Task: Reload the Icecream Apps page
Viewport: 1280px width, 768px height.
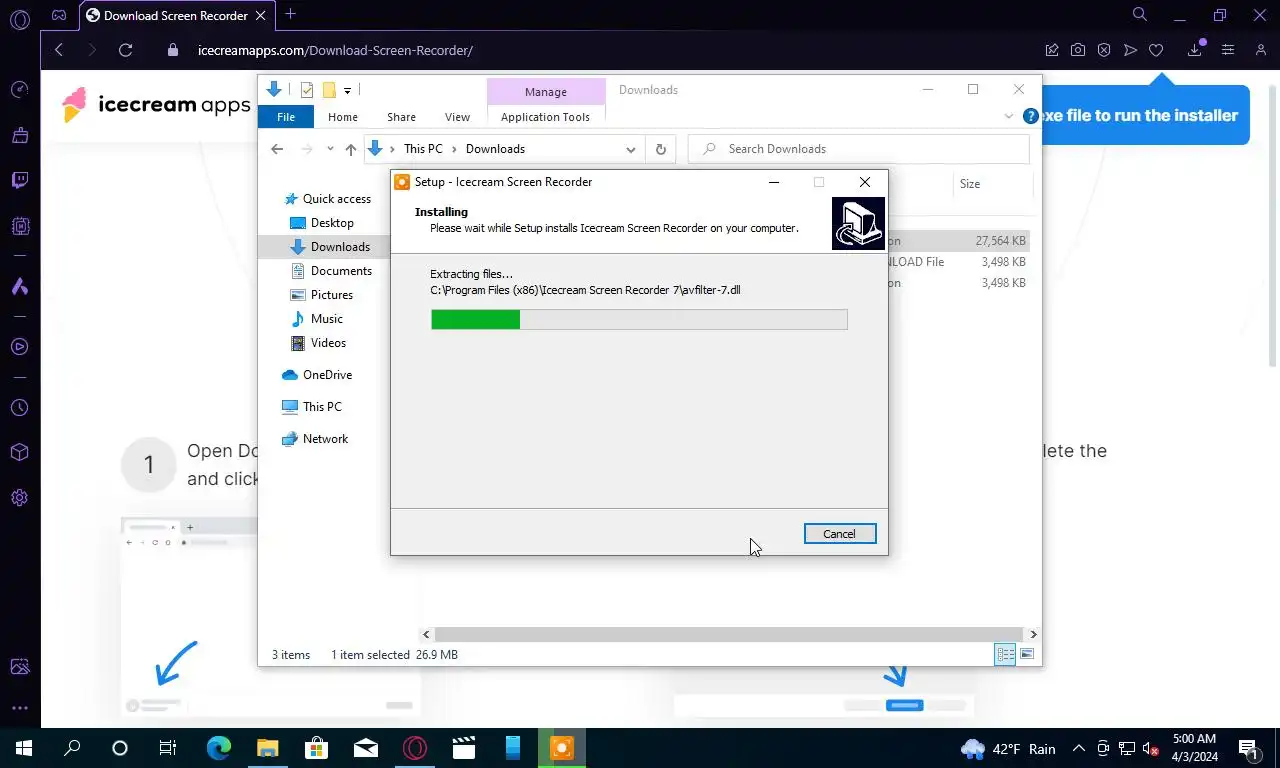Action: [x=125, y=50]
